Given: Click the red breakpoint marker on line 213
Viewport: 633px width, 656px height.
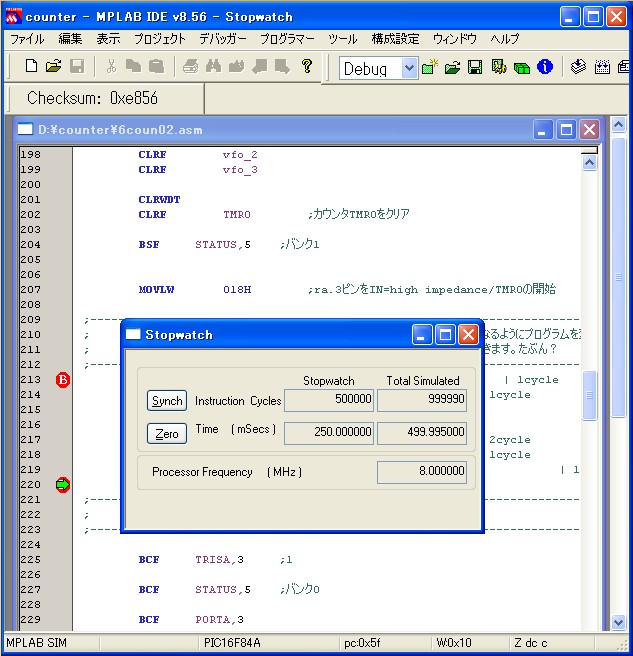Looking at the screenshot, I should pos(63,380).
